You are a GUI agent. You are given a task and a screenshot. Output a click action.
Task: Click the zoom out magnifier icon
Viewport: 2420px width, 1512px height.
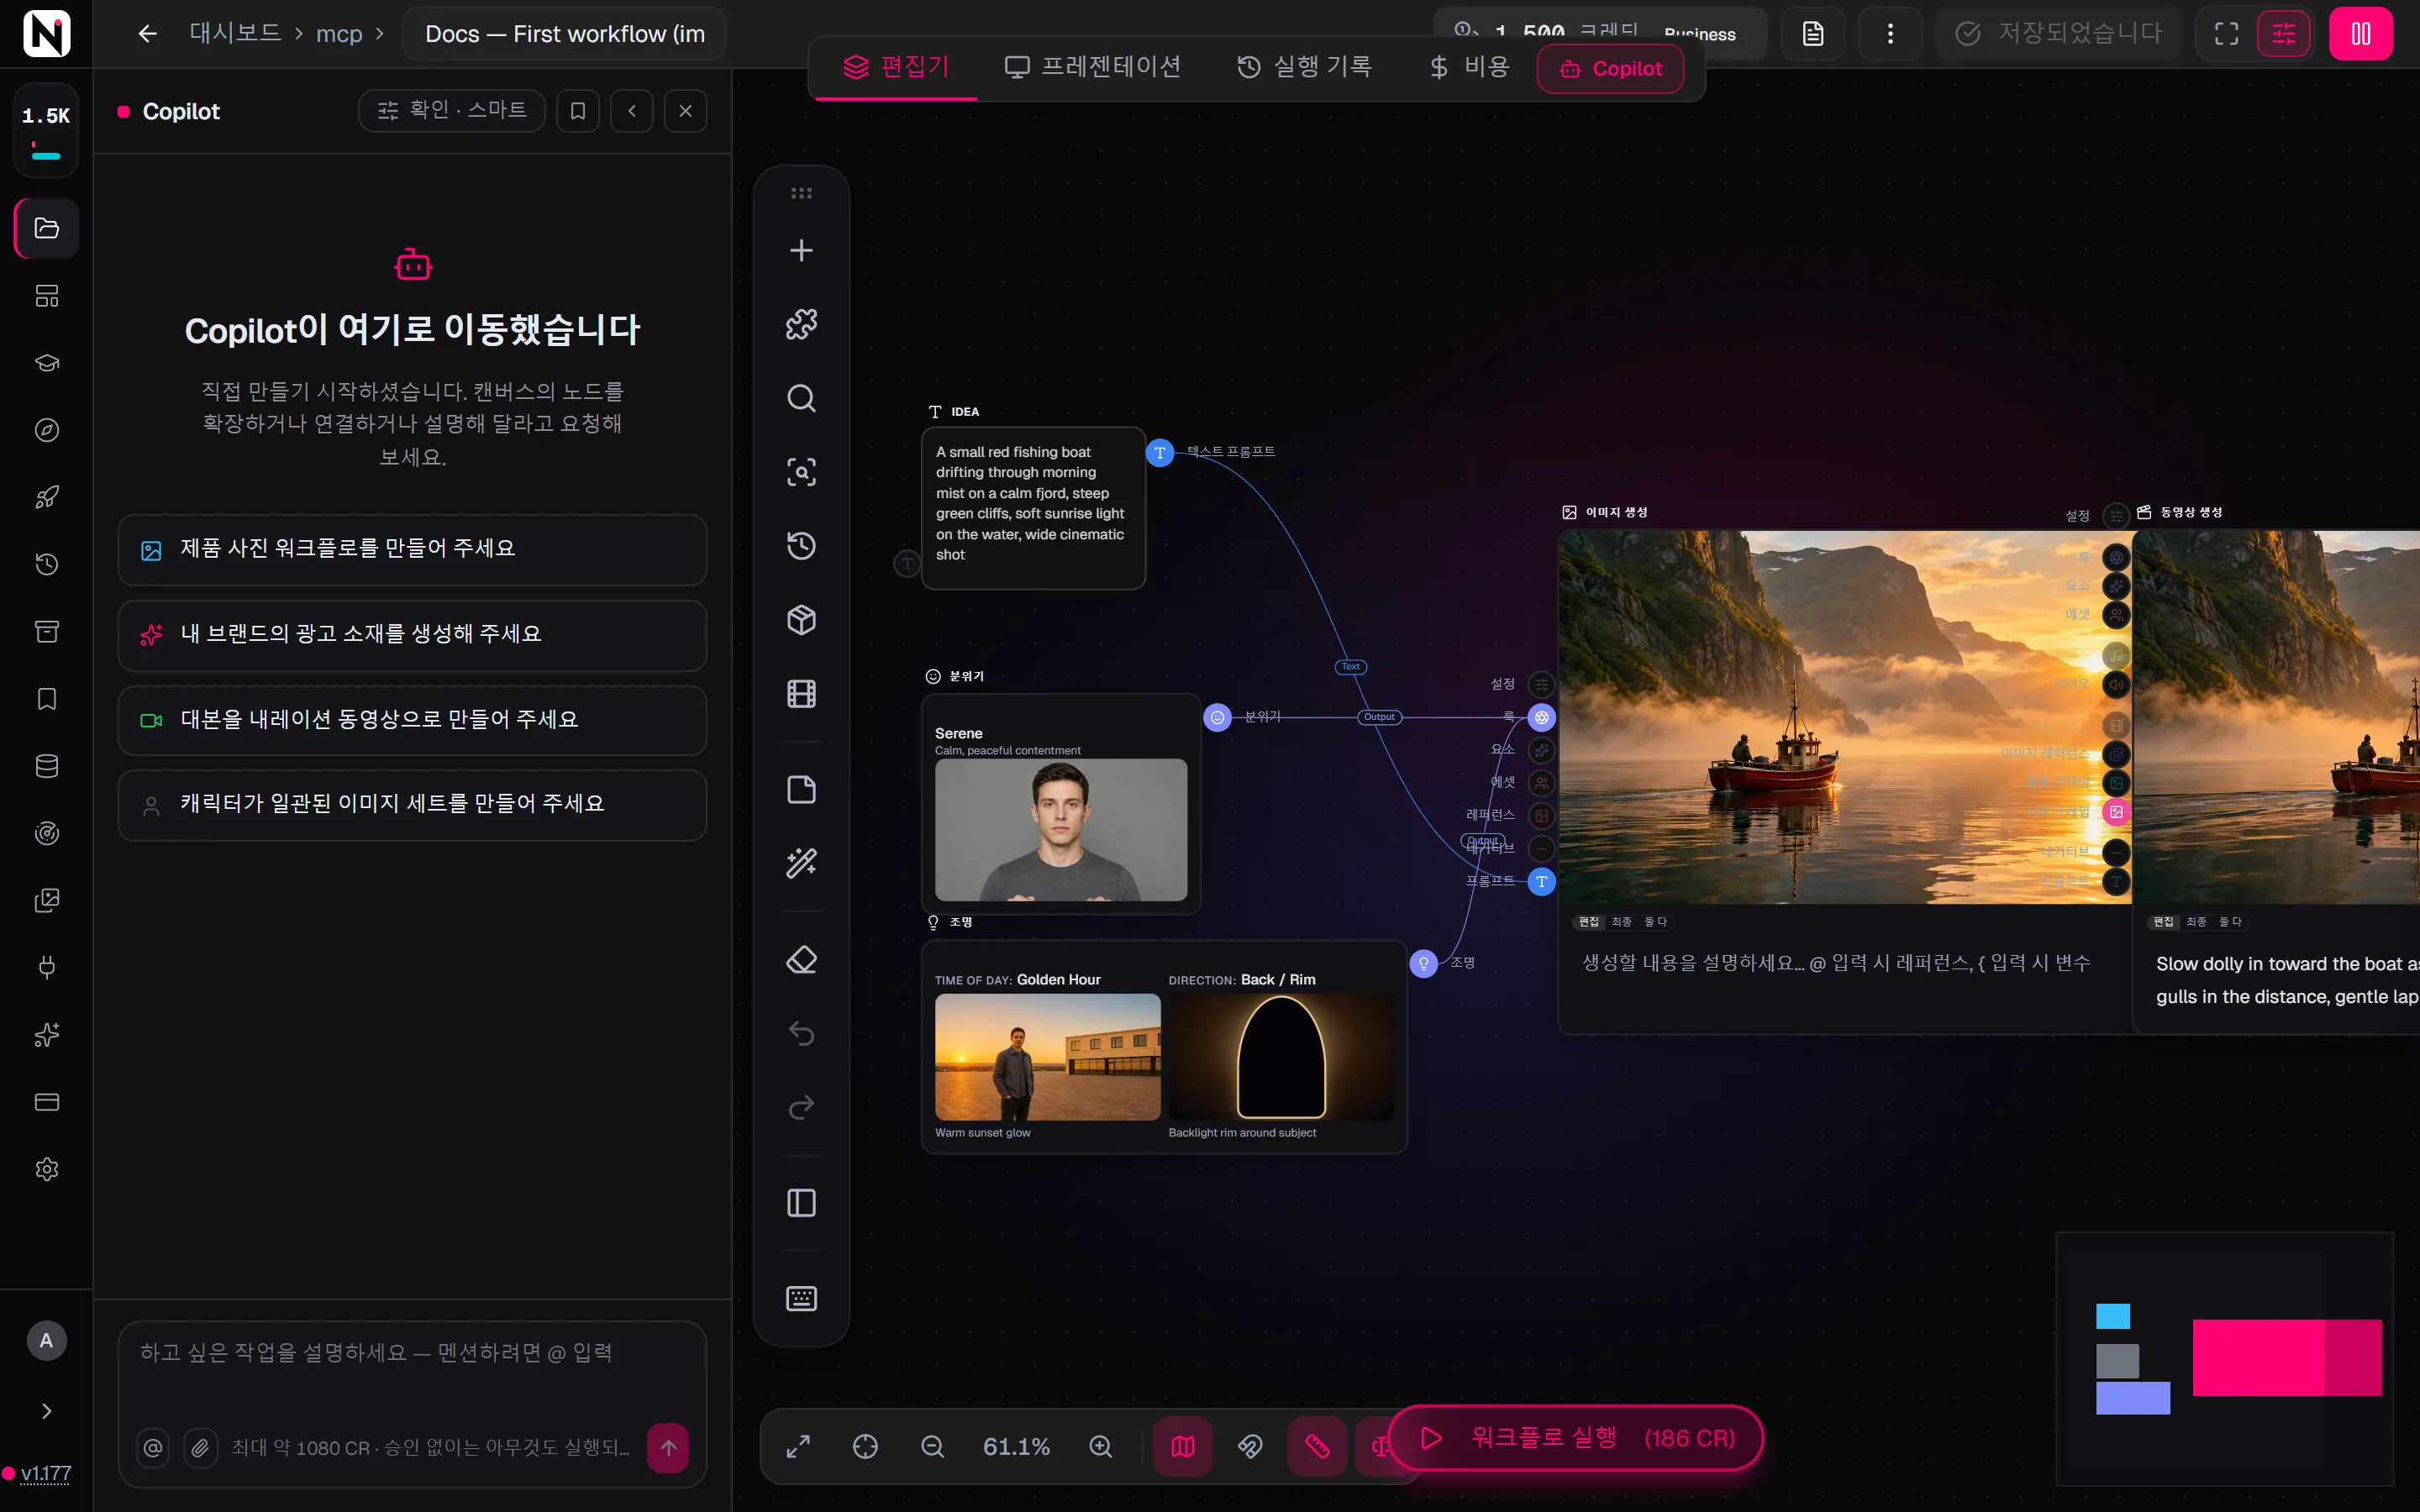932,1447
